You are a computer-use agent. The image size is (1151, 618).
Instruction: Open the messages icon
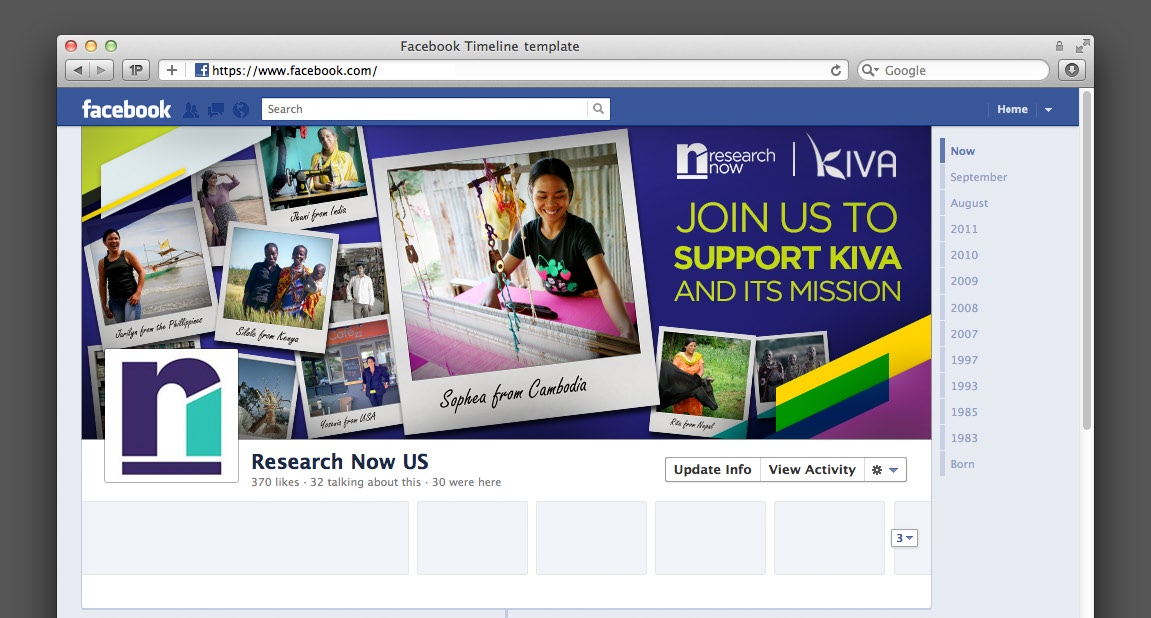point(215,110)
